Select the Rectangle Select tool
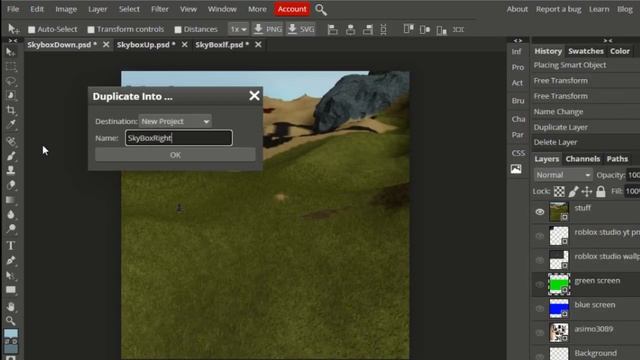 11,67
